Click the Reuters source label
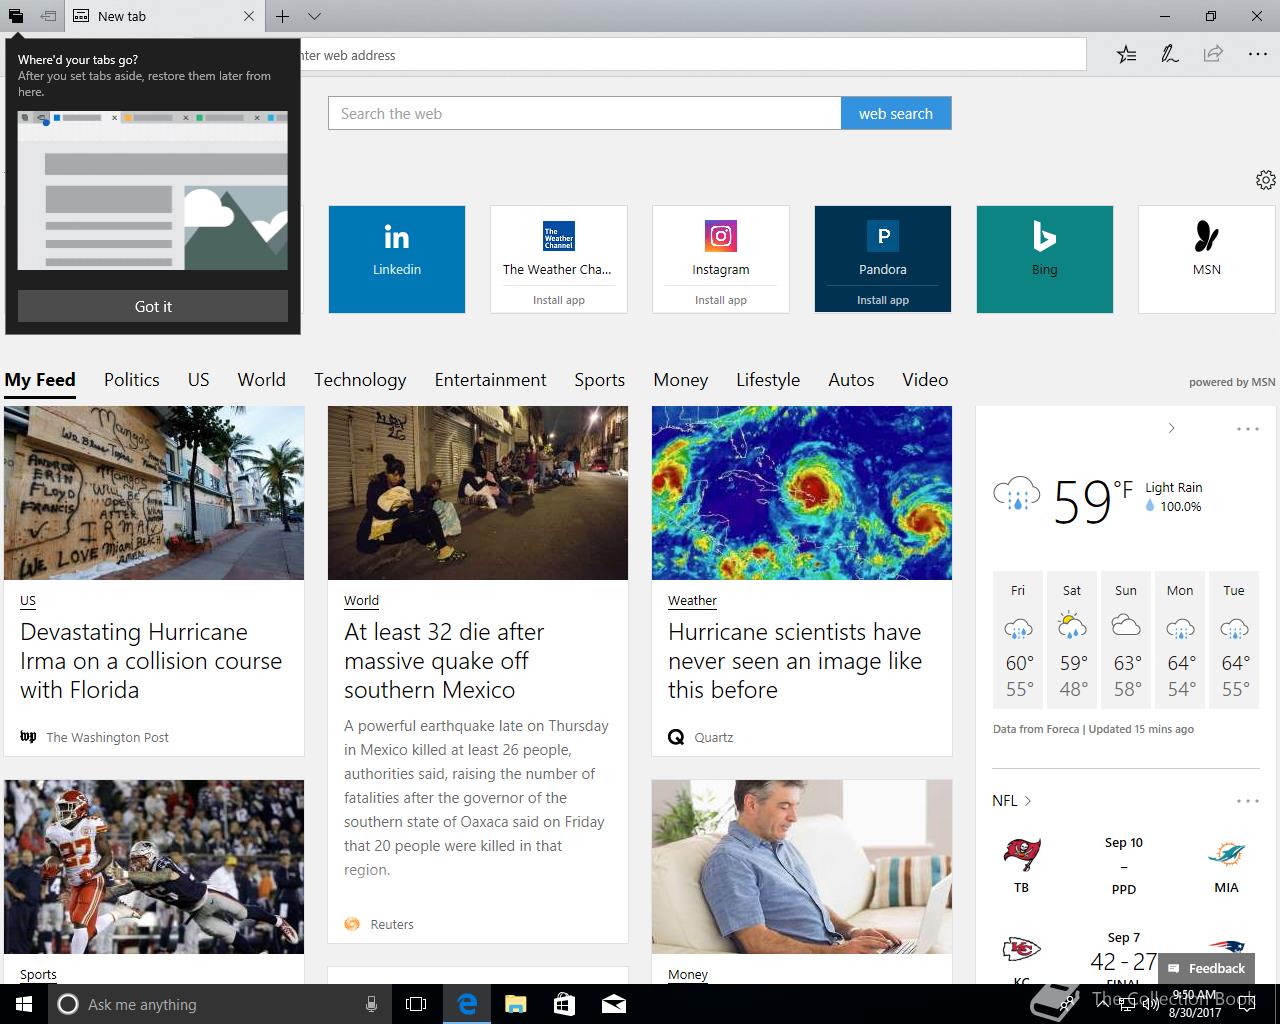The height and width of the screenshot is (1024, 1280). (392, 925)
